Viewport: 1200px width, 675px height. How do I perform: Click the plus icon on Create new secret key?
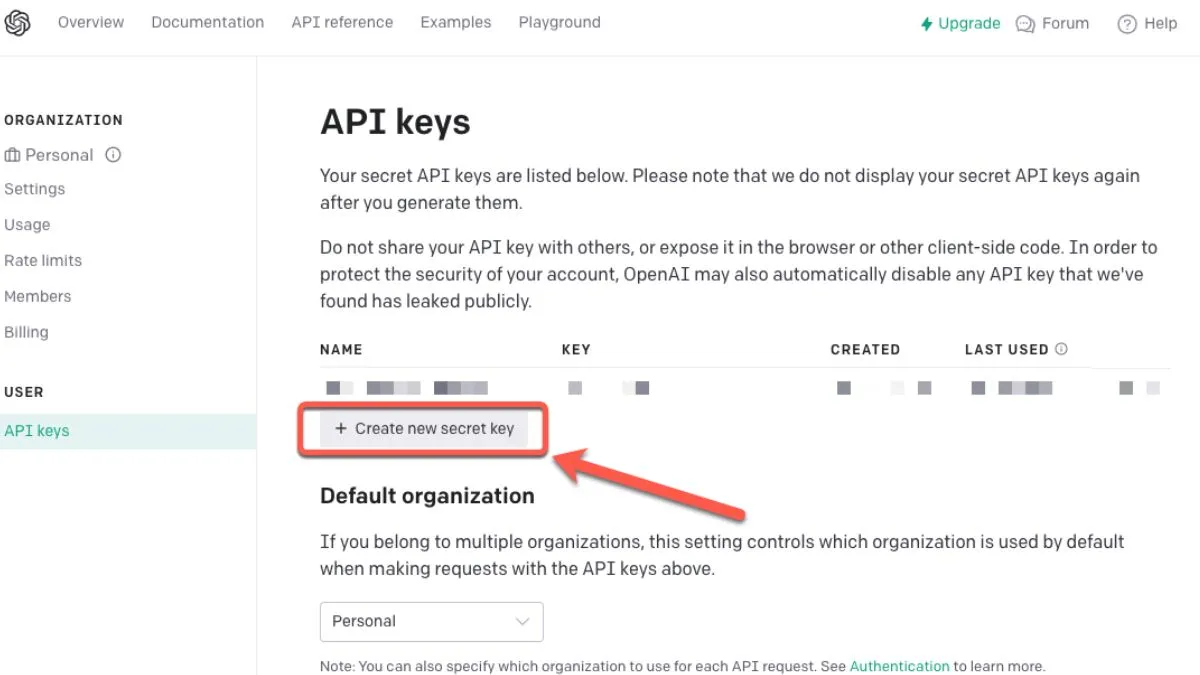pyautogui.click(x=340, y=428)
